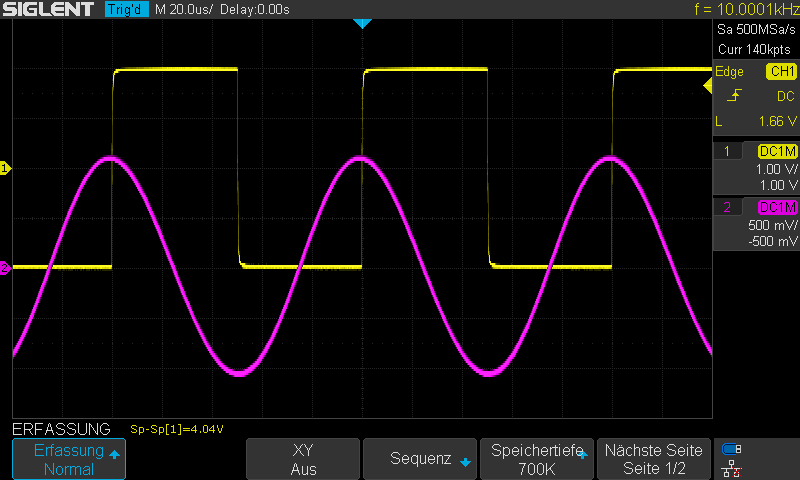Viewport: 800px width, 480px height.
Task: Click the Delay:0.00s readout
Action: point(255,10)
